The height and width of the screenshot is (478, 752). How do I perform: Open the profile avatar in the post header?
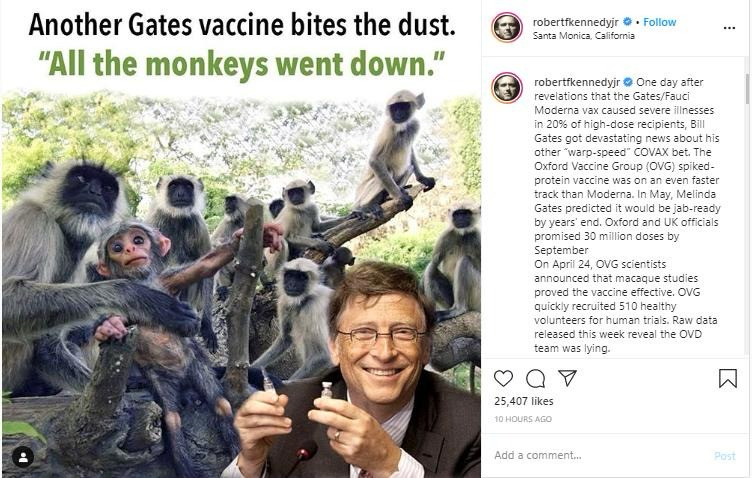click(x=507, y=27)
